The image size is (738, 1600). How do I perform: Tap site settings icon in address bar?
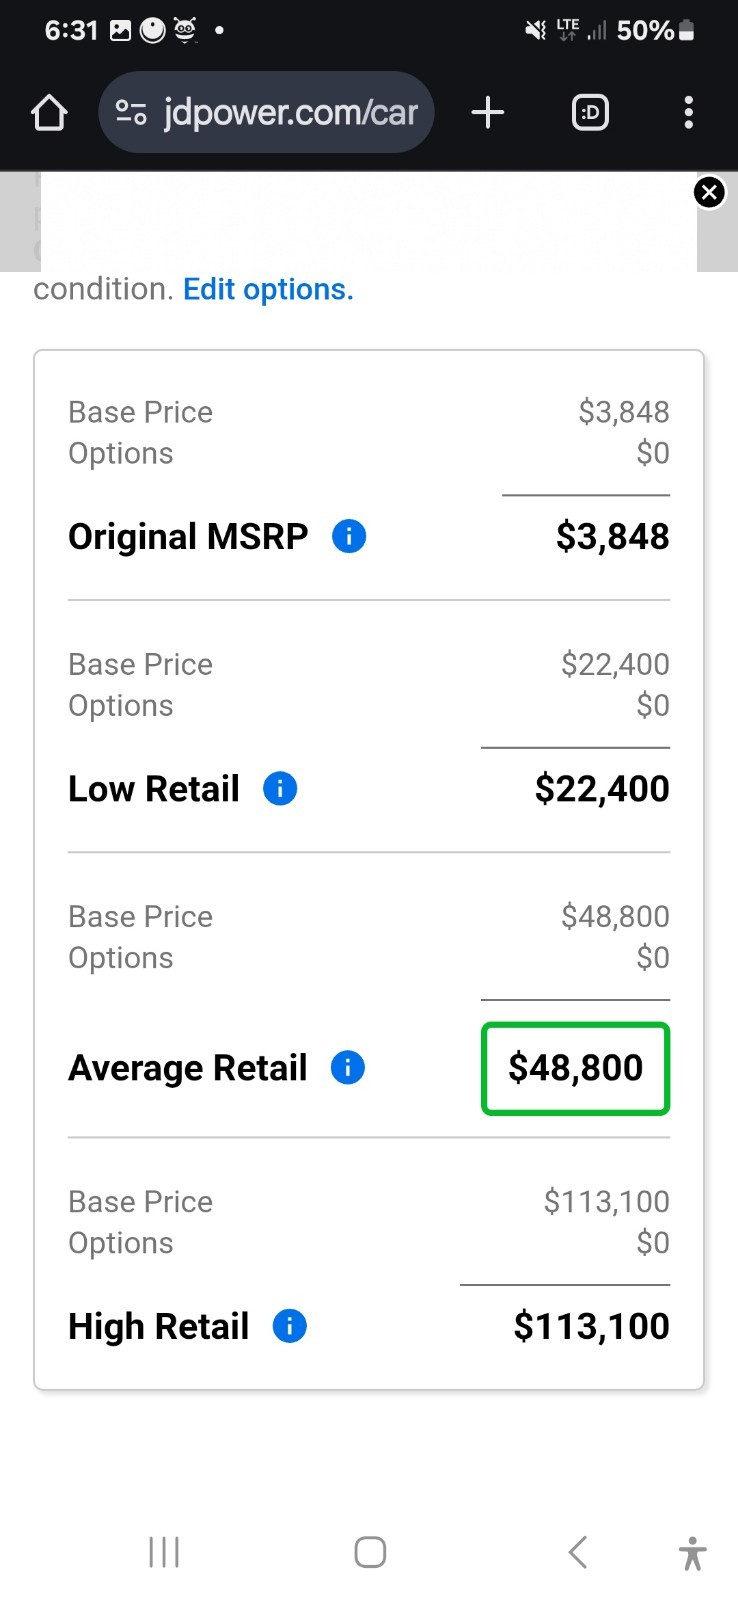point(131,112)
